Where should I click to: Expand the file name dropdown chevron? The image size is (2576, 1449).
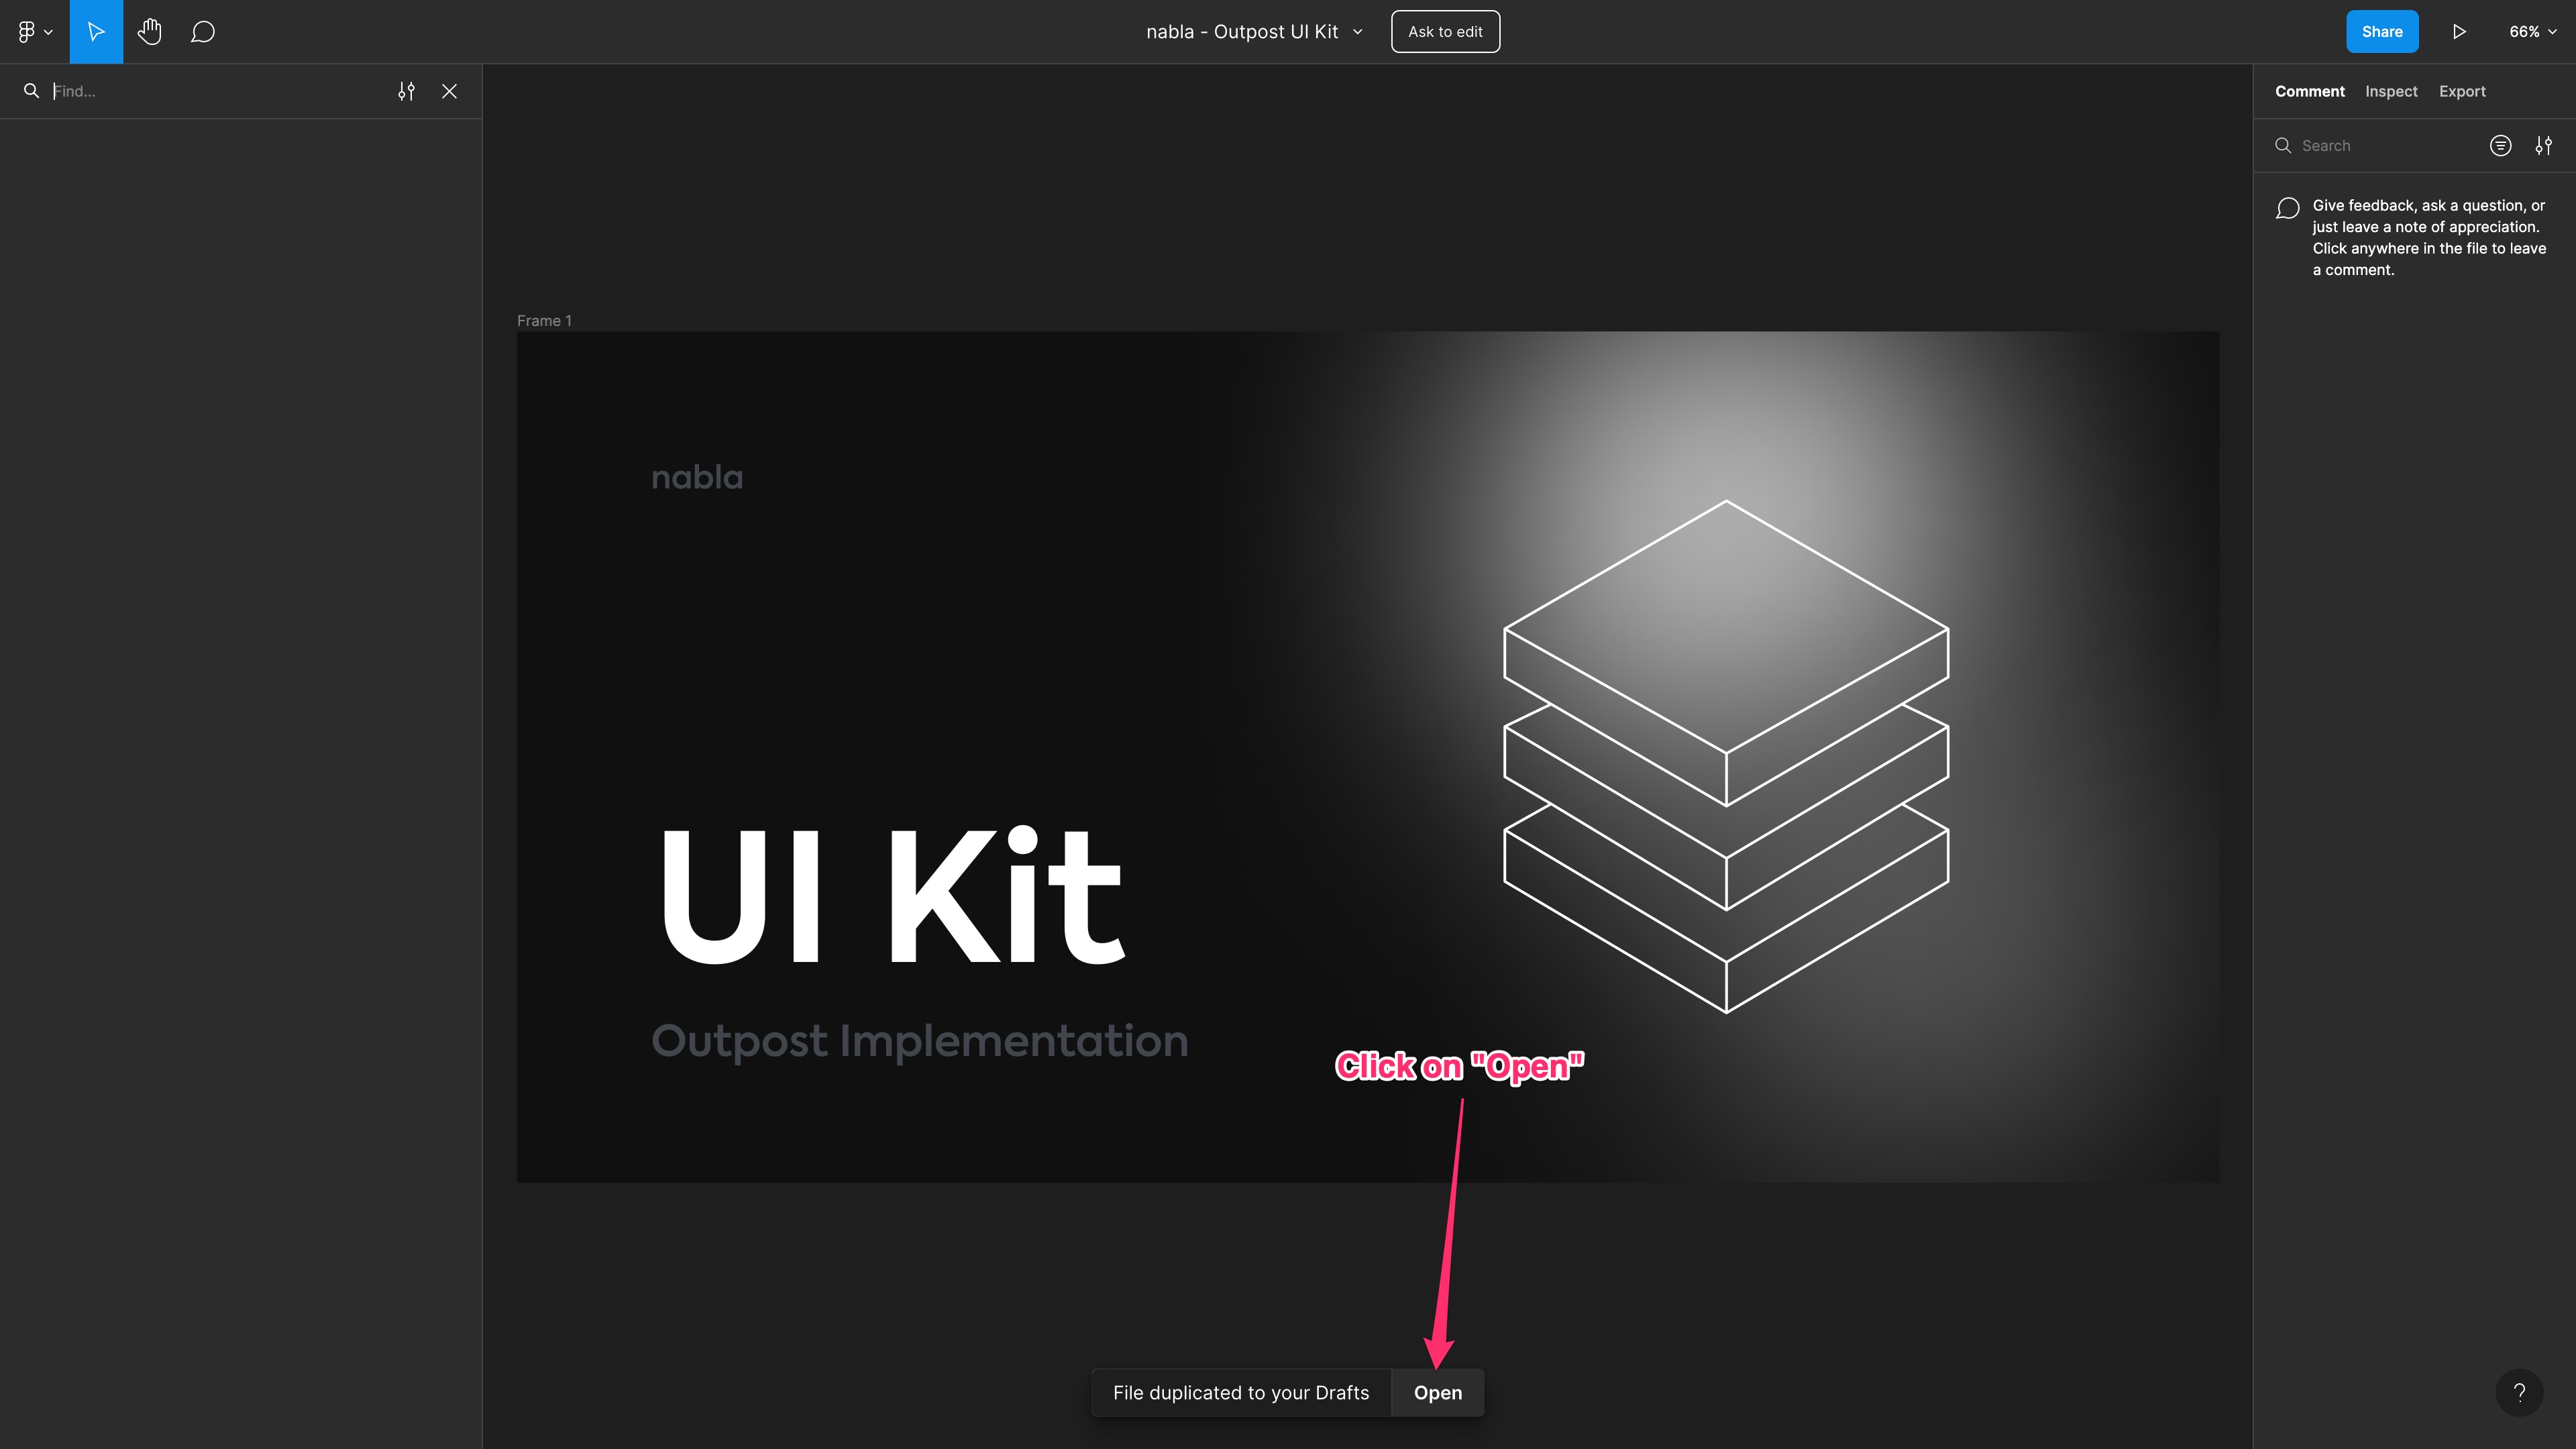coord(1358,32)
